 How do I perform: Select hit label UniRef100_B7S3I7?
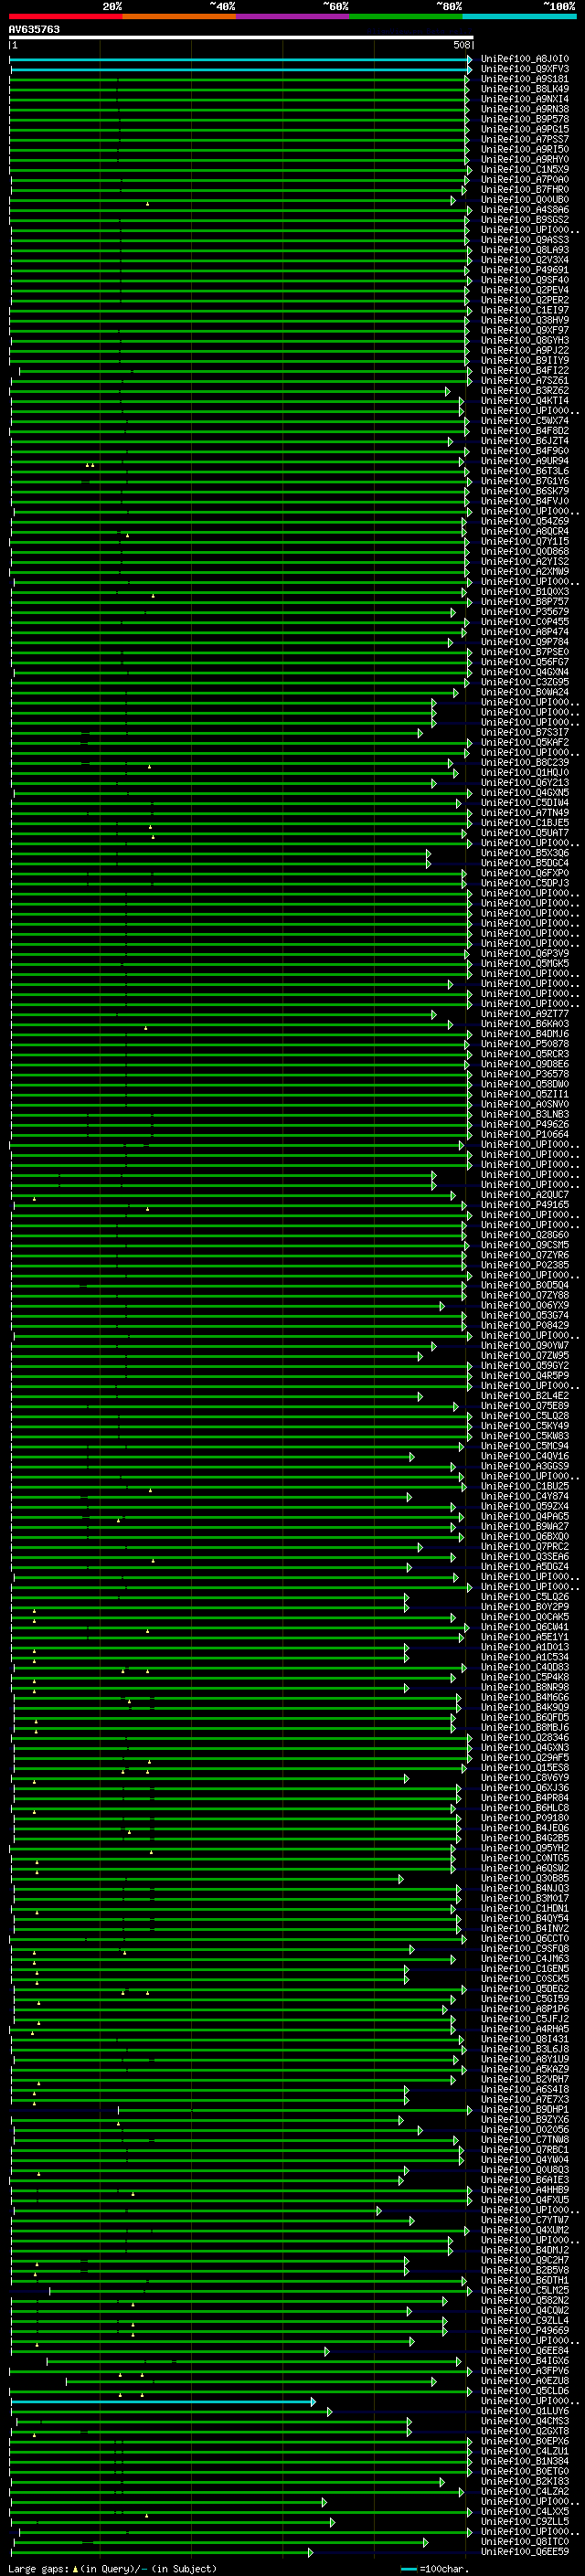pyautogui.click(x=525, y=733)
